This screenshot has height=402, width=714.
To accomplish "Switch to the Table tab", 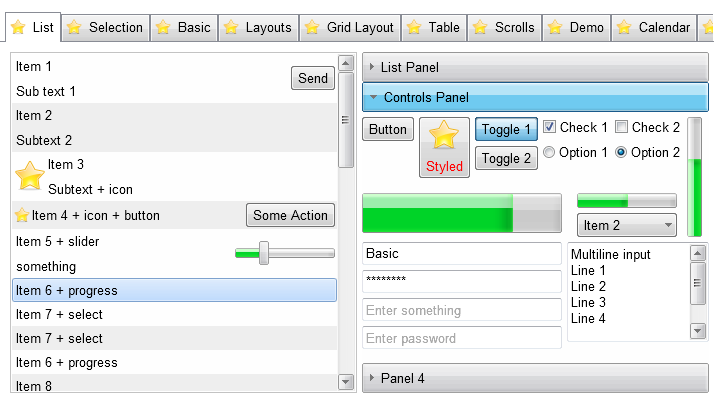I will pos(434,28).
